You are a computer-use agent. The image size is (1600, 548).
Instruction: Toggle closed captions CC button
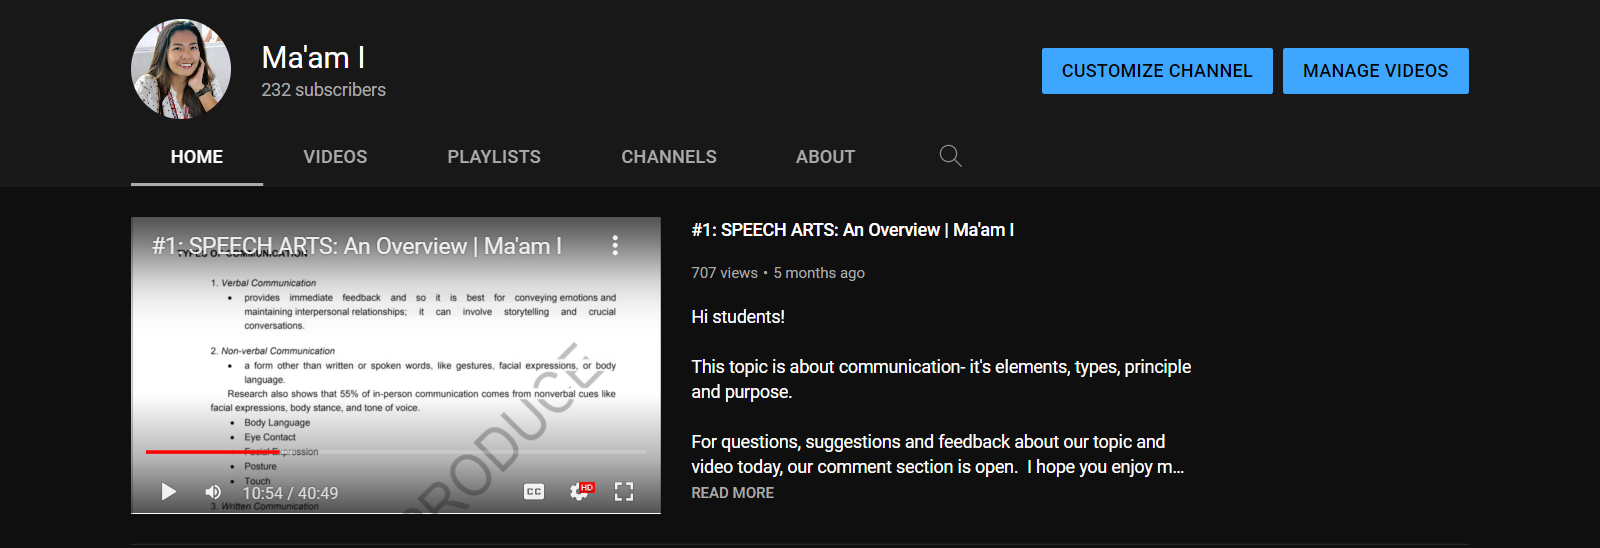click(x=534, y=491)
